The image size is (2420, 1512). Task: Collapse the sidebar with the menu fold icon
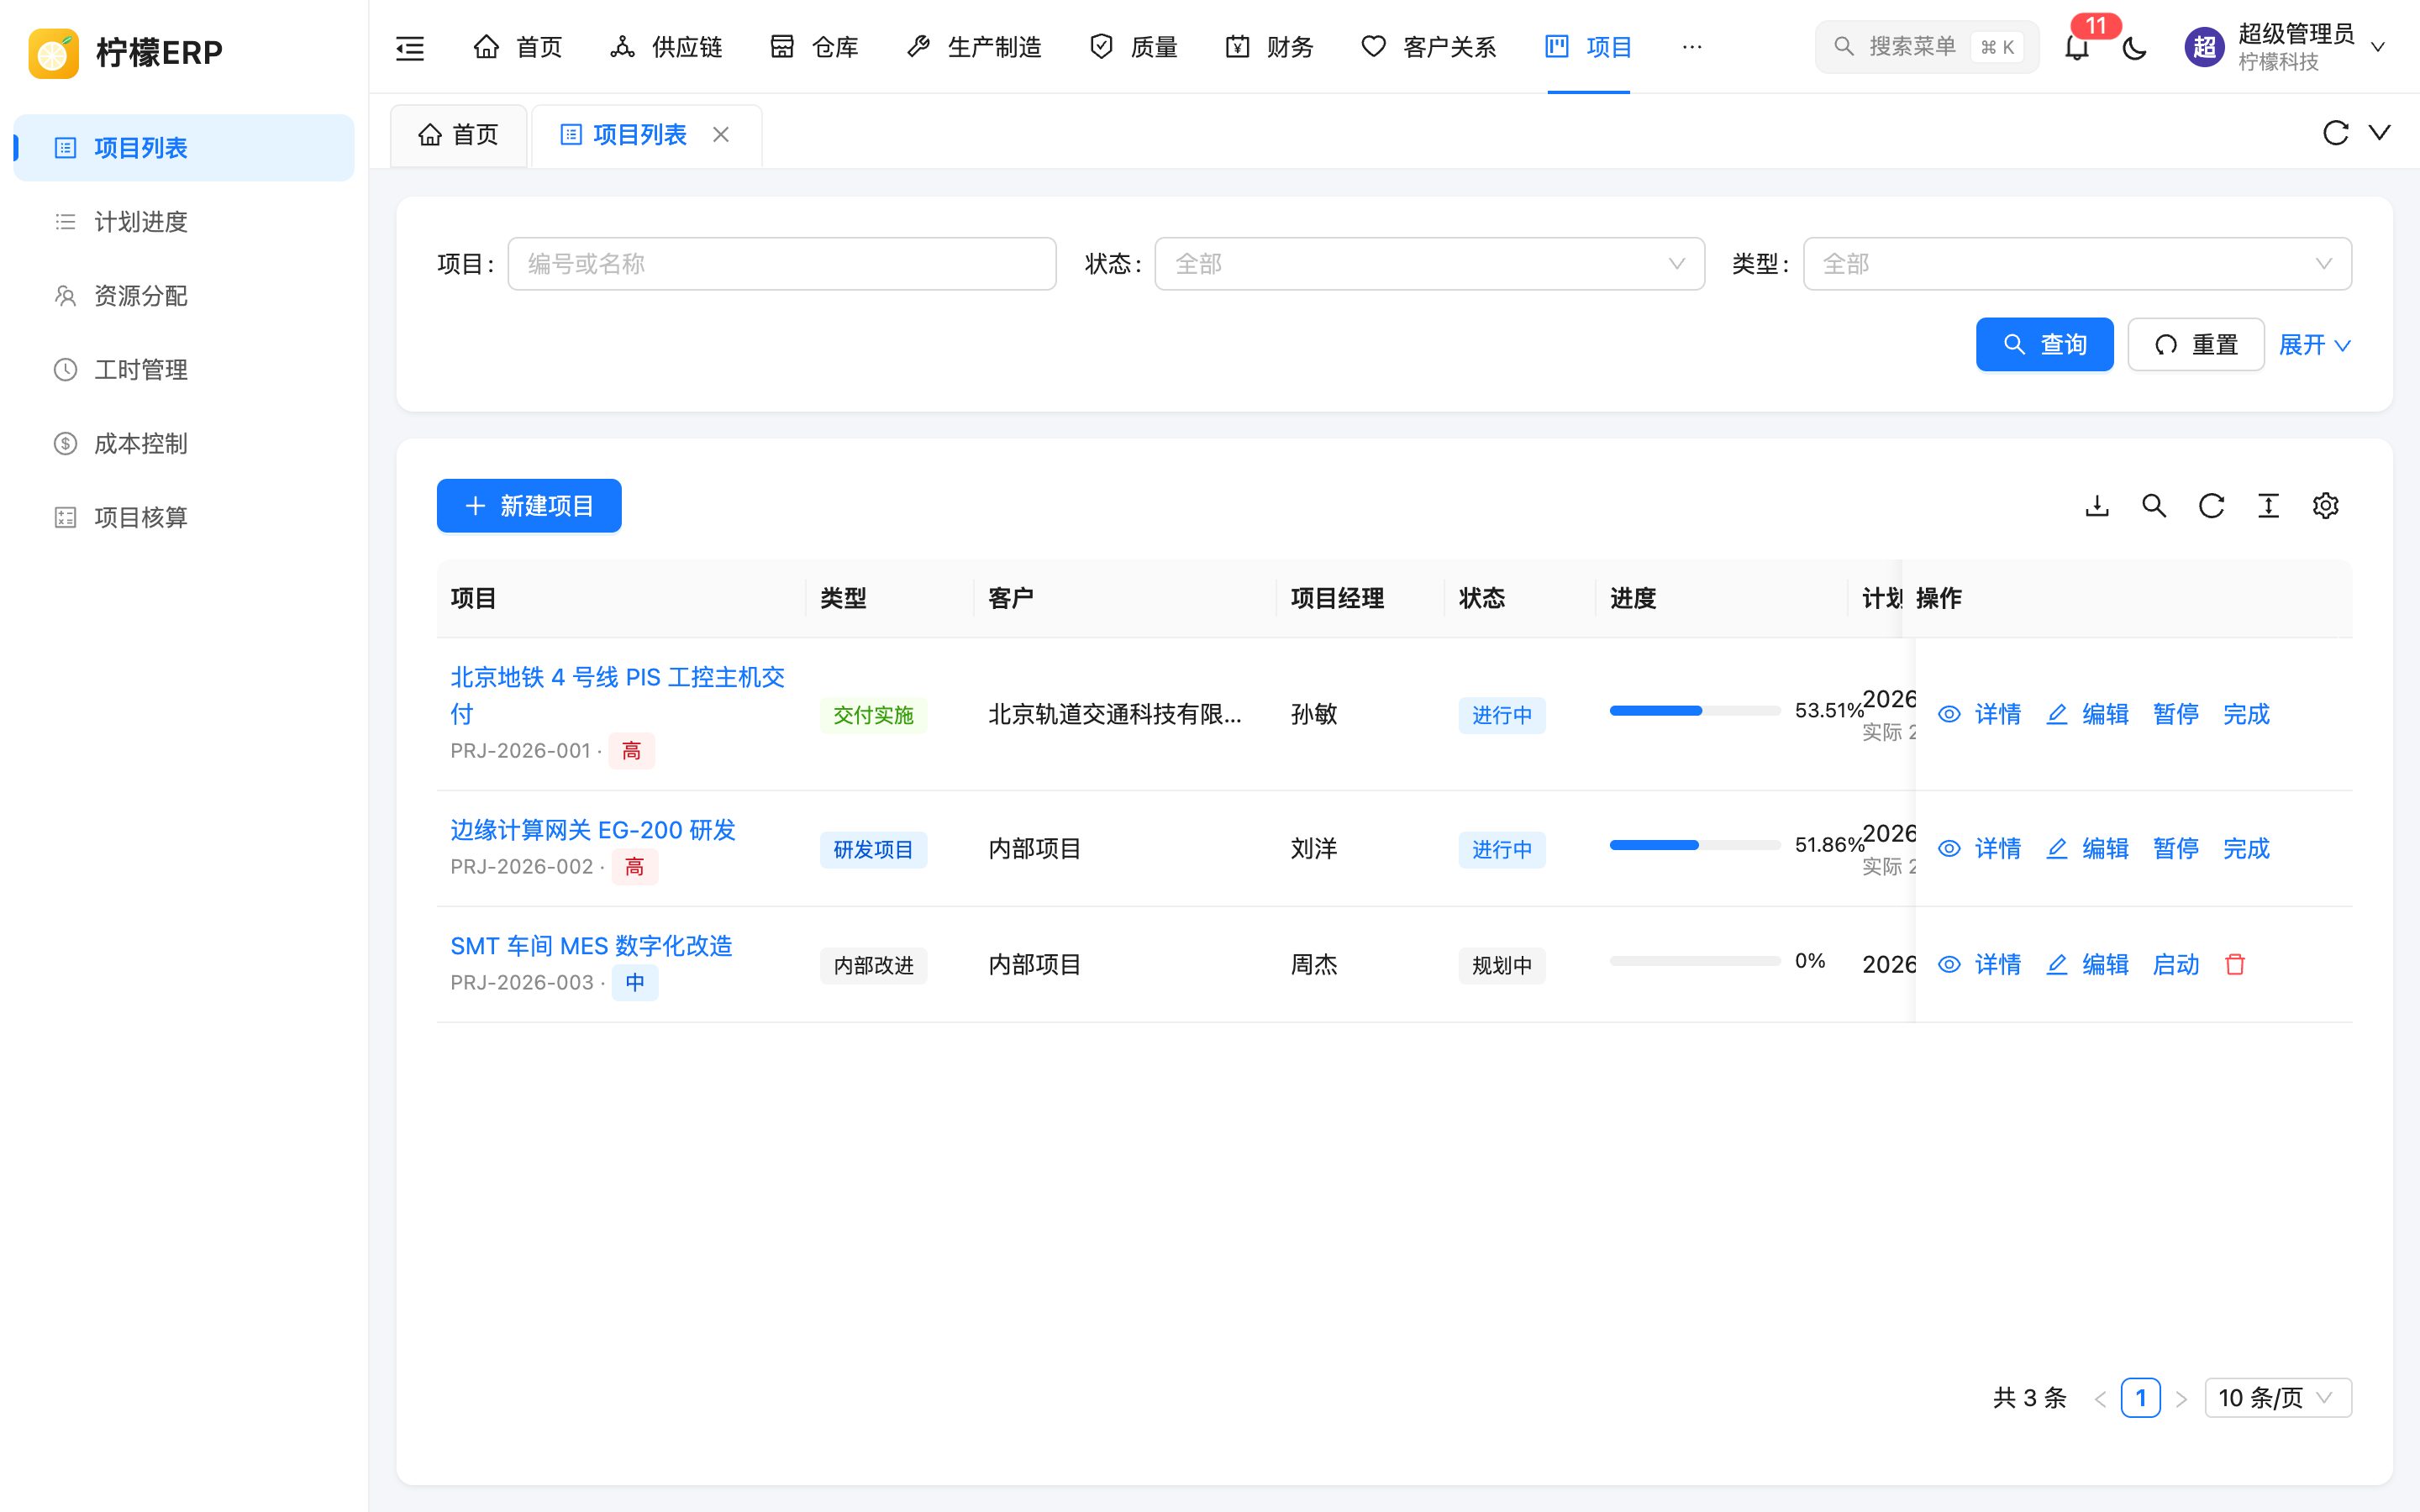(410, 47)
